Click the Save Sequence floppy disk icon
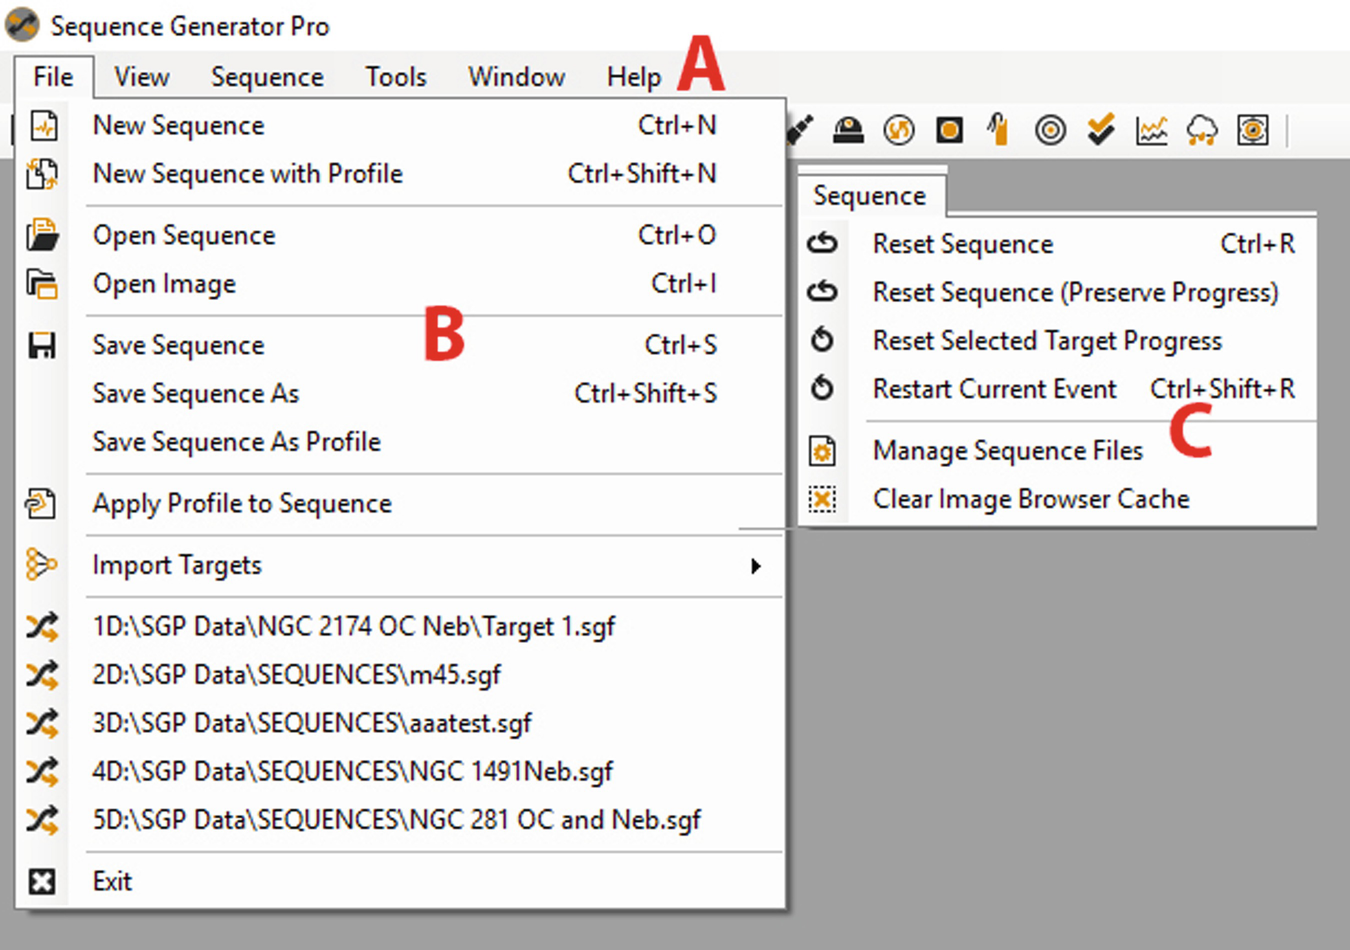Screen dimensions: 1350x950 point(42,346)
